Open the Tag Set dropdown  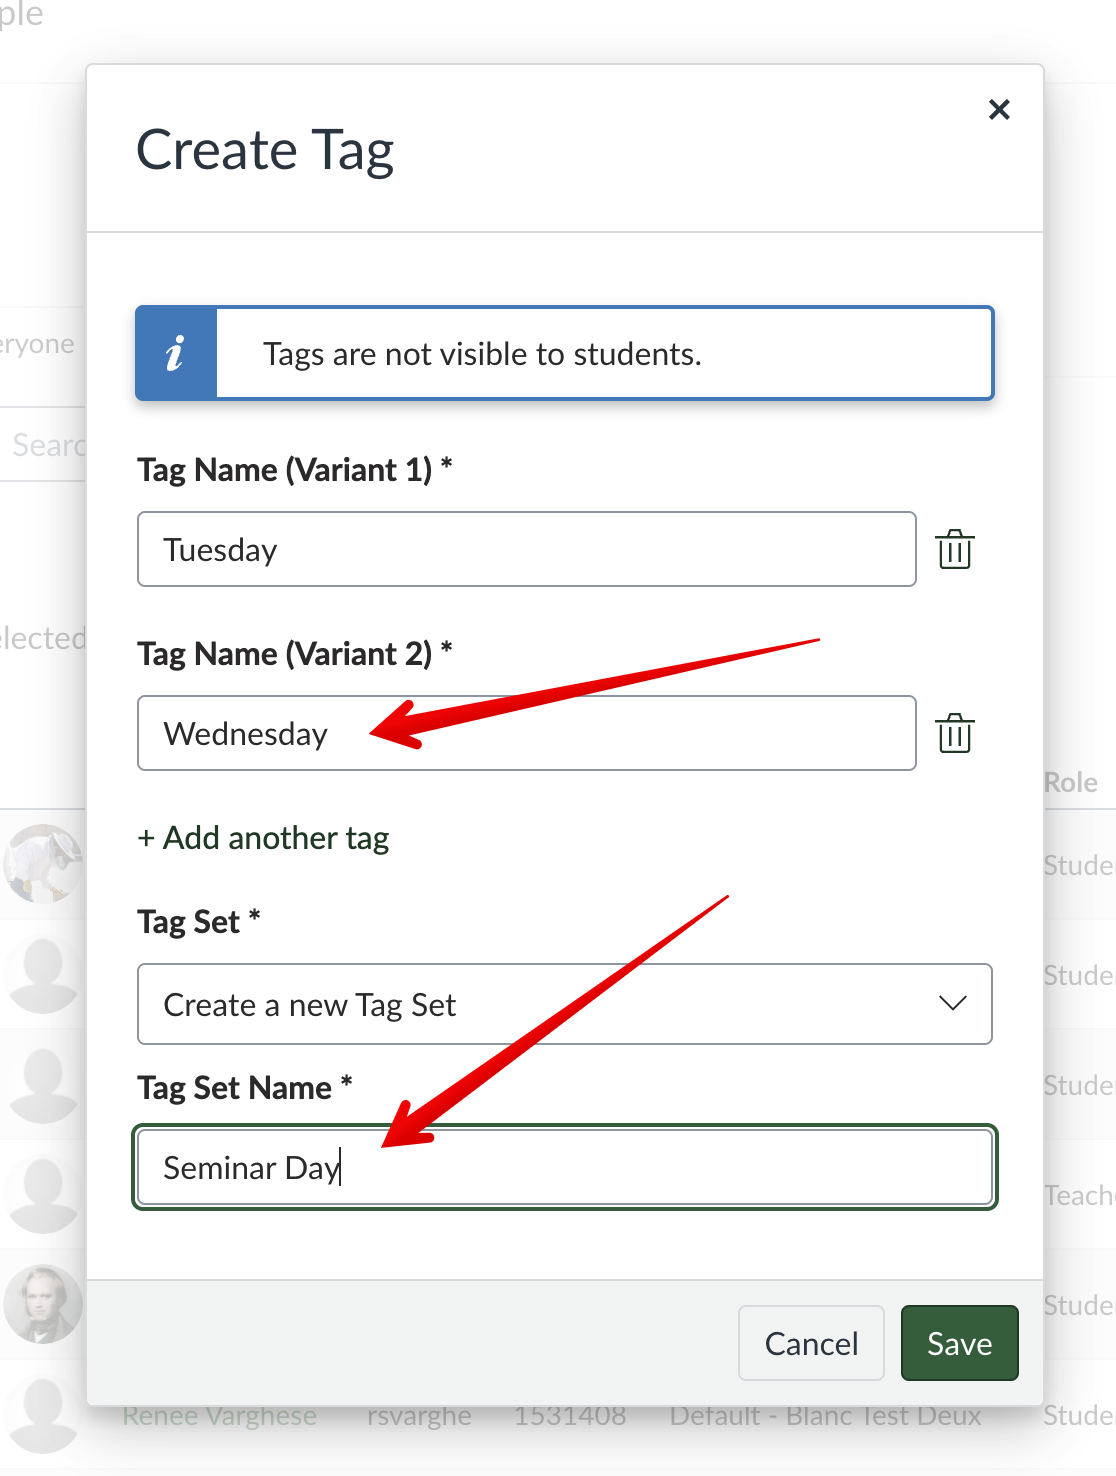pyautogui.click(x=564, y=1004)
